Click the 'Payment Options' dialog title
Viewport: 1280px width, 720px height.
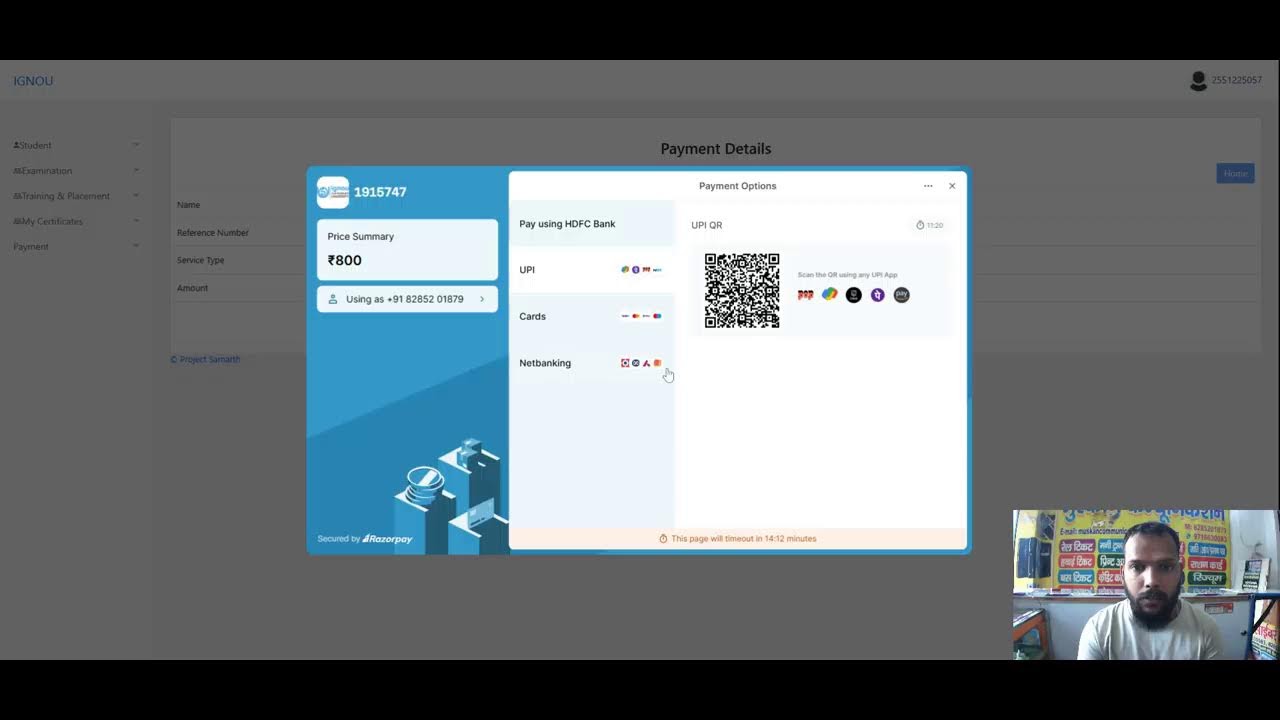pos(737,186)
